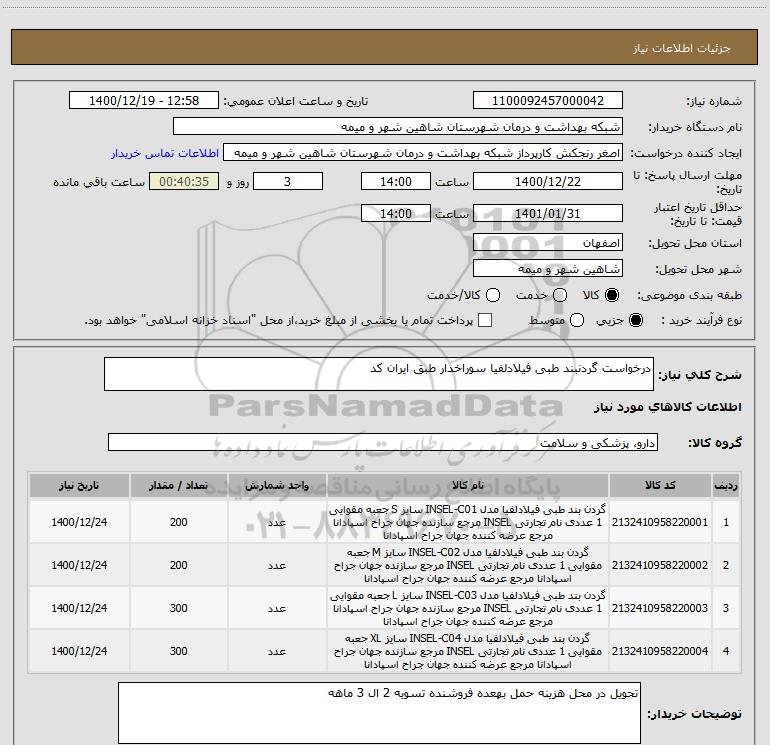Click the goods group field دارو، پزشکی و سلامت
This screenshot has width=770, height=745.
click(383, 442)
